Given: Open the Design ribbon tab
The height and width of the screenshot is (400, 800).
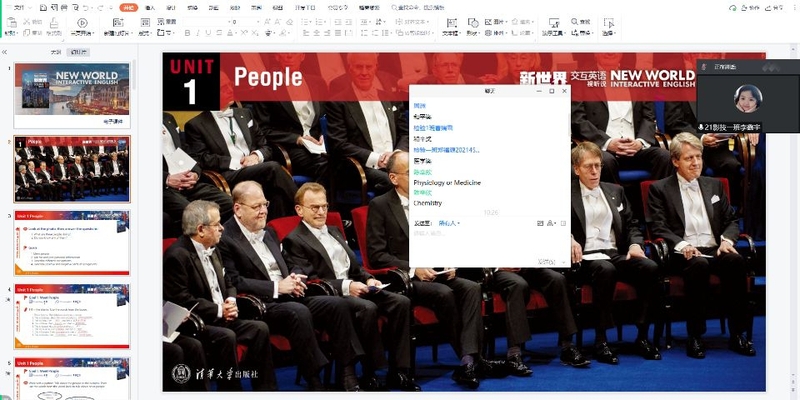Looking at the screenshot, I should pyautogui.click(x=171, y=8).
